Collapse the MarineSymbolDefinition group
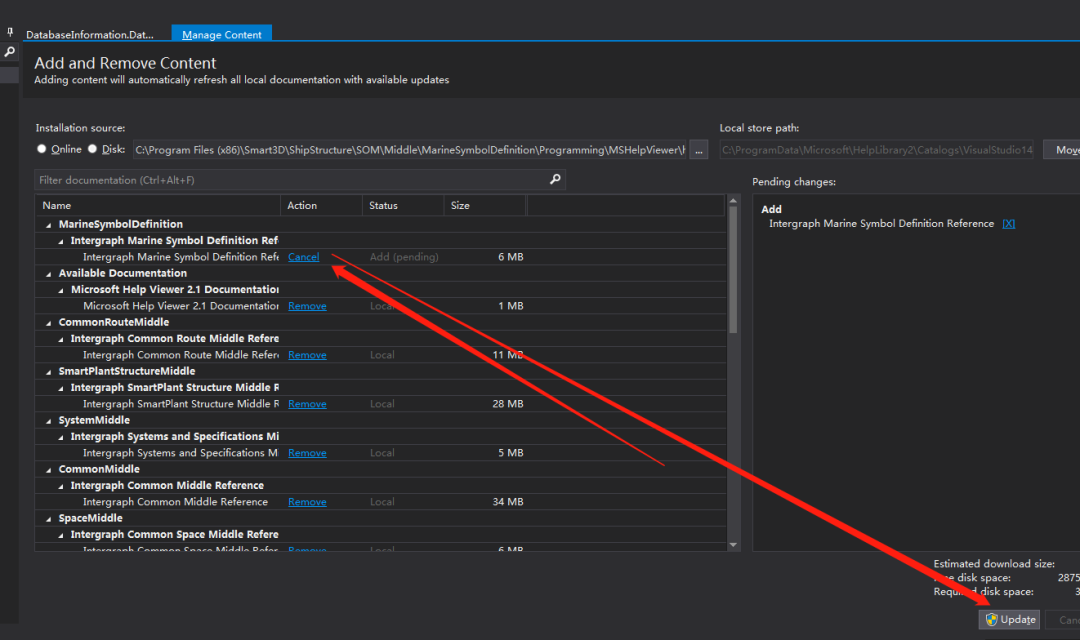Screen dimensions: 1080x640 pos(48,225)
